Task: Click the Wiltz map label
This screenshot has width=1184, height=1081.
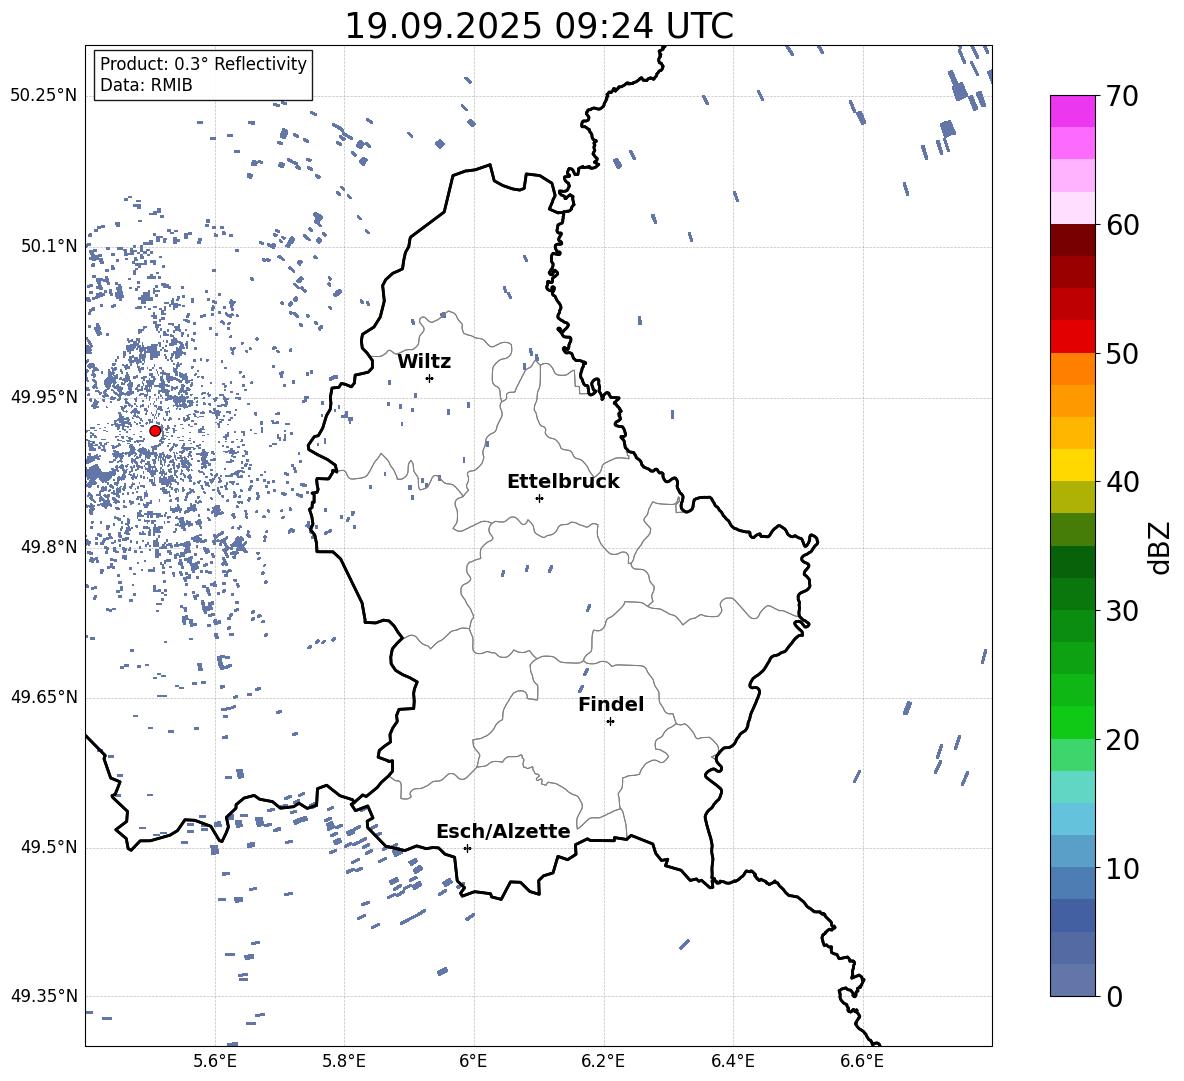Action: tap(424, 362)
